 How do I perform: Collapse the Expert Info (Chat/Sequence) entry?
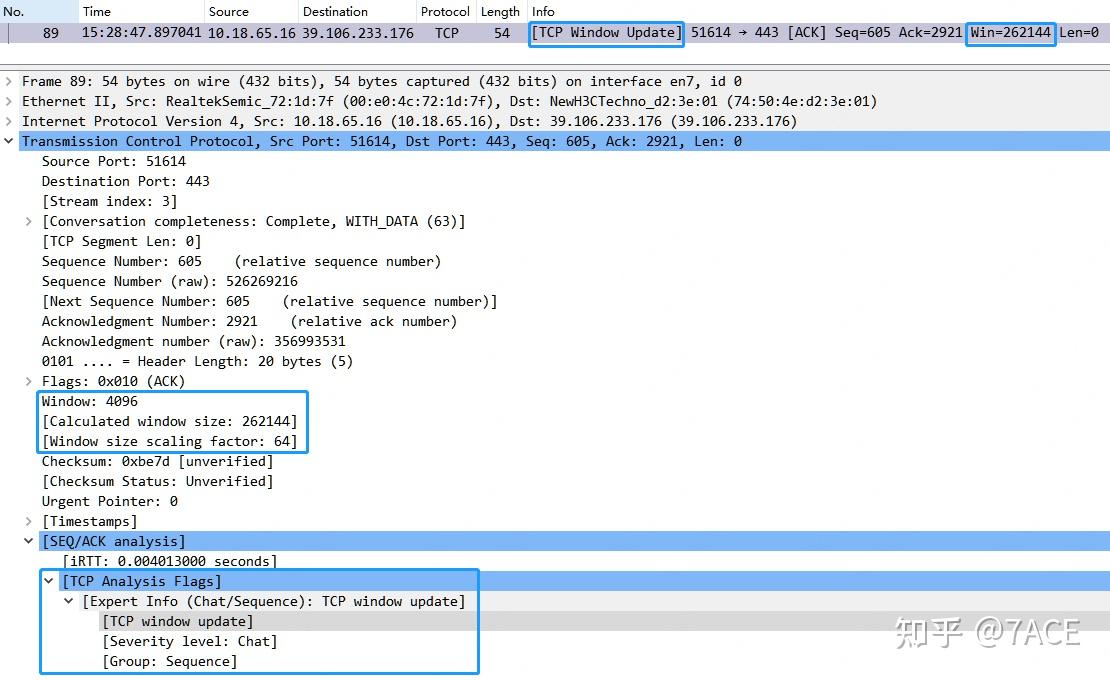68,601
